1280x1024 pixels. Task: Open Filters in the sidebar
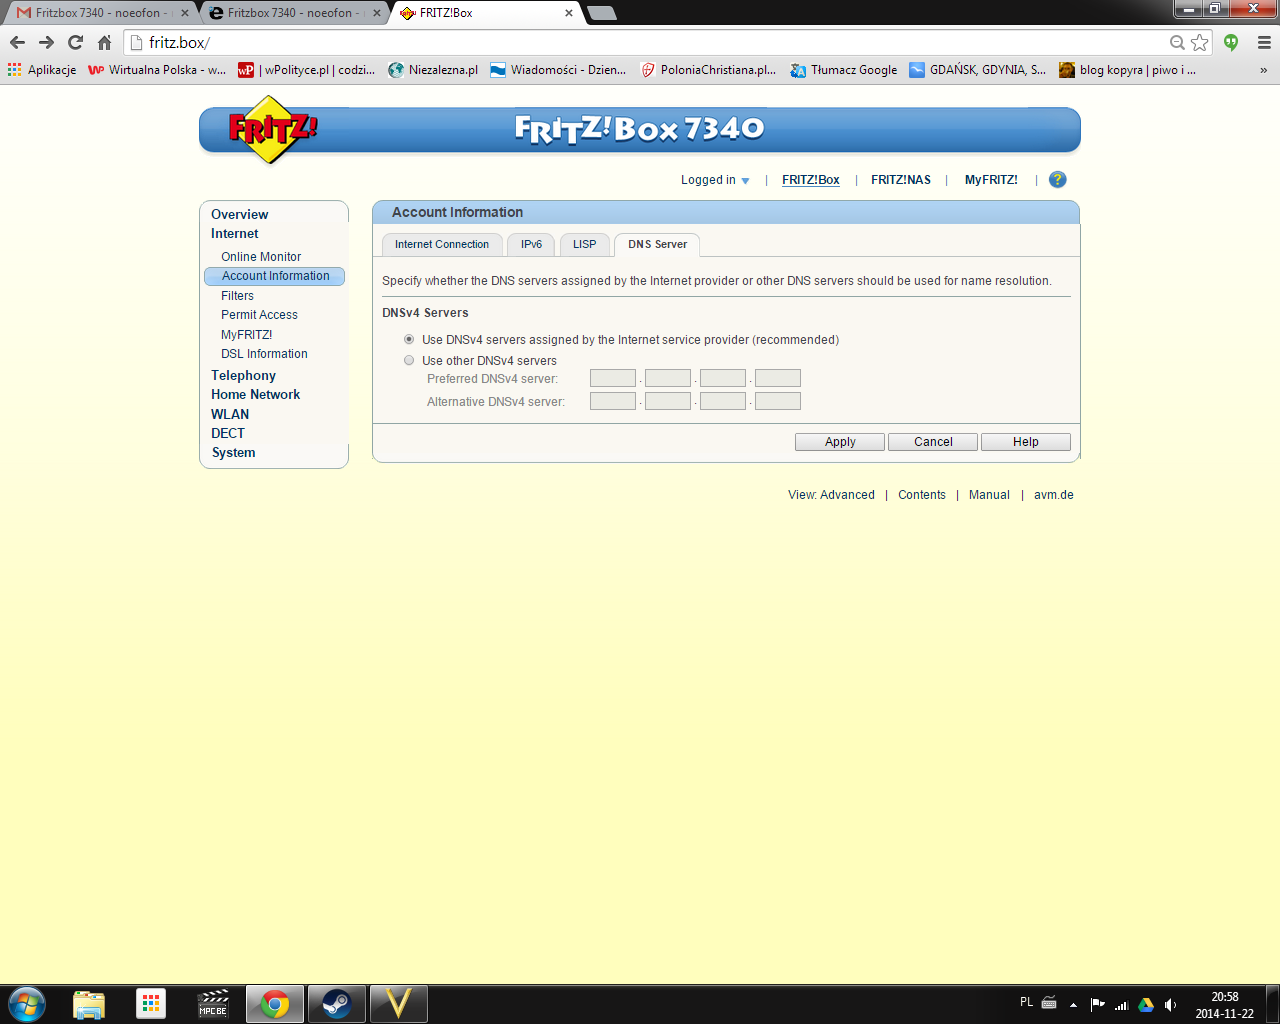[237, 296]
